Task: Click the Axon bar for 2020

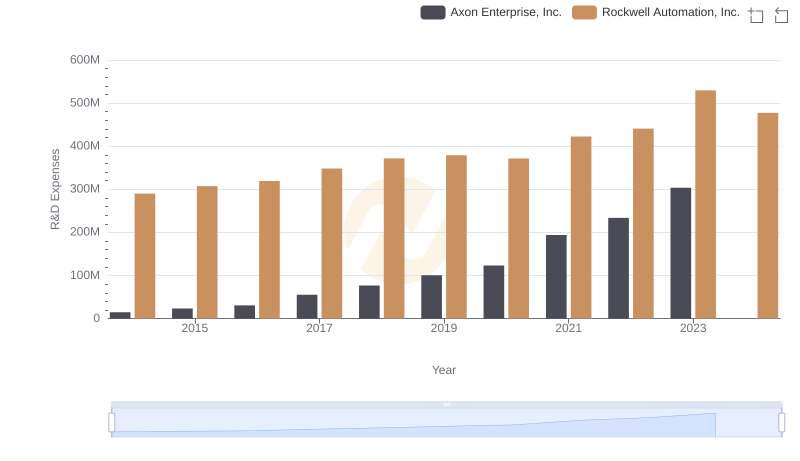Action: pyautogui.click(x=494, y=292)
